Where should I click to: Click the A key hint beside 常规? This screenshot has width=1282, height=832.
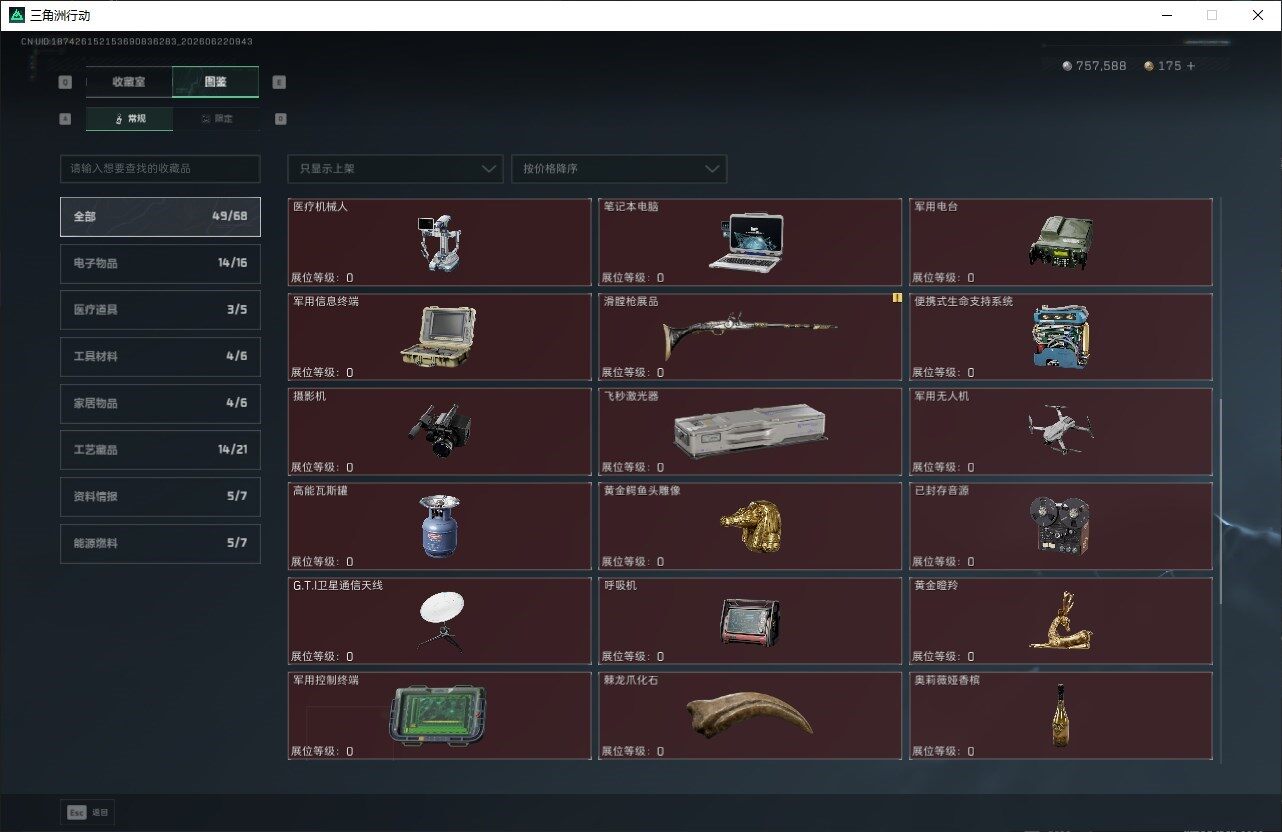(x=66, y=118)
